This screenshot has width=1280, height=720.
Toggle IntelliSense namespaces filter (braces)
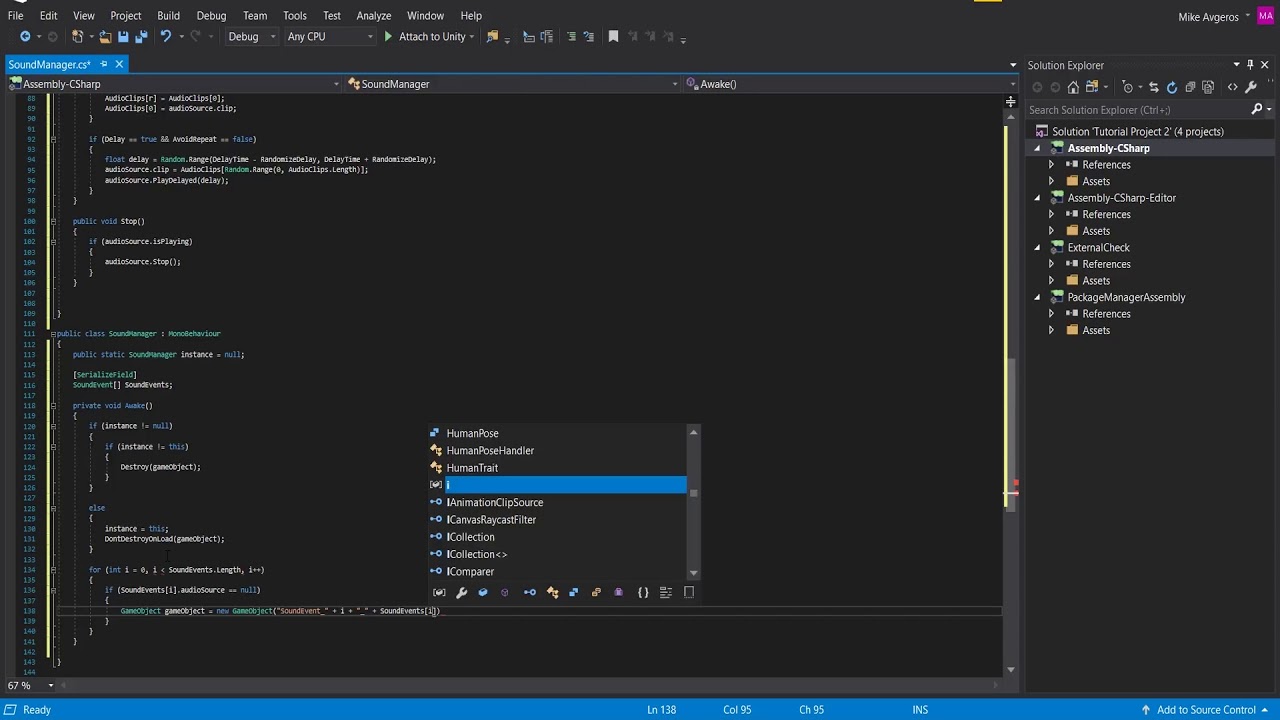(643, 592)
